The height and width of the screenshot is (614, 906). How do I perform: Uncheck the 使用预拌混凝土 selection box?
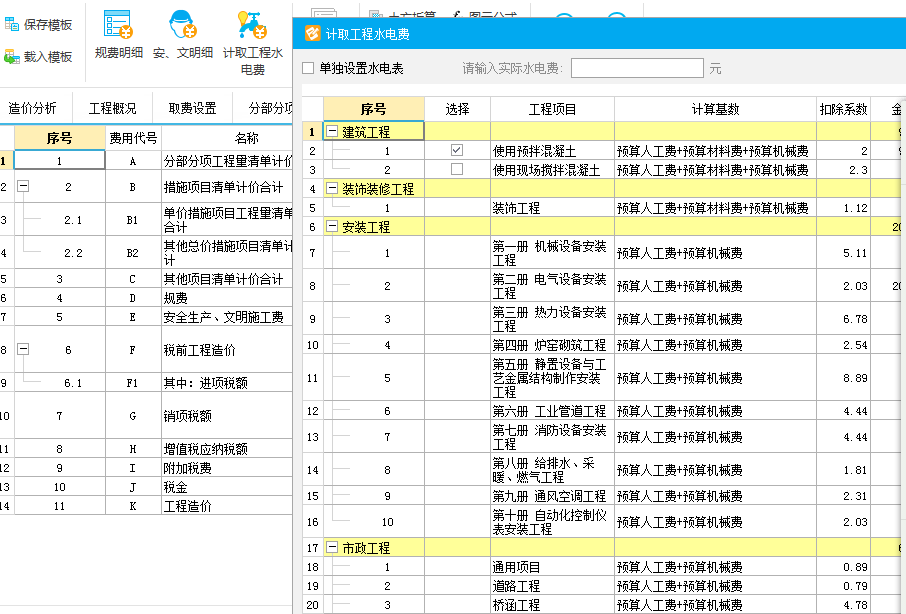coord(456,150)
